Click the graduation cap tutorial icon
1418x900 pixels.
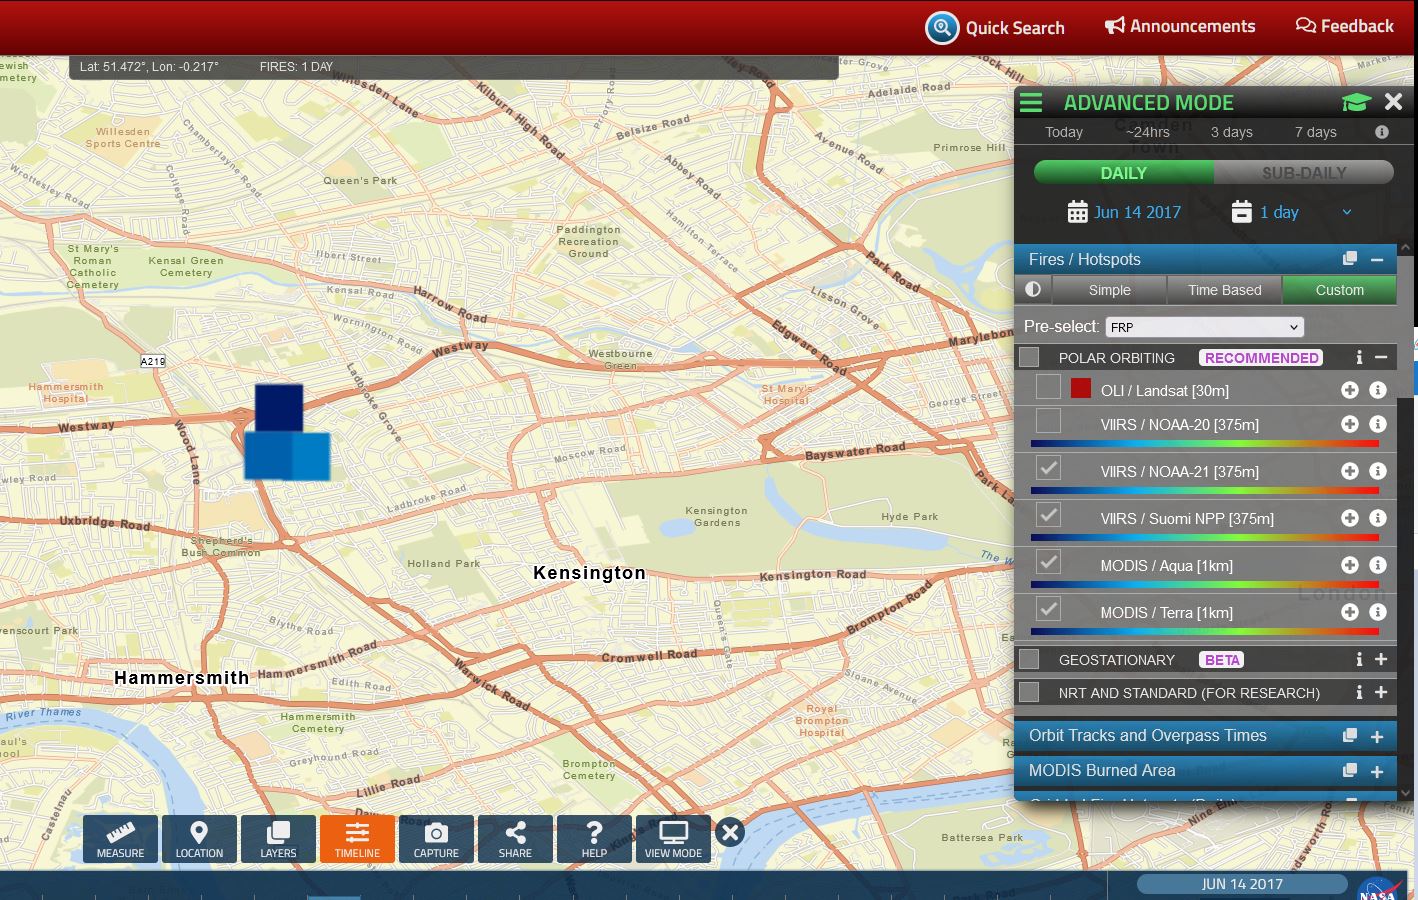[x=1356, y=102]
